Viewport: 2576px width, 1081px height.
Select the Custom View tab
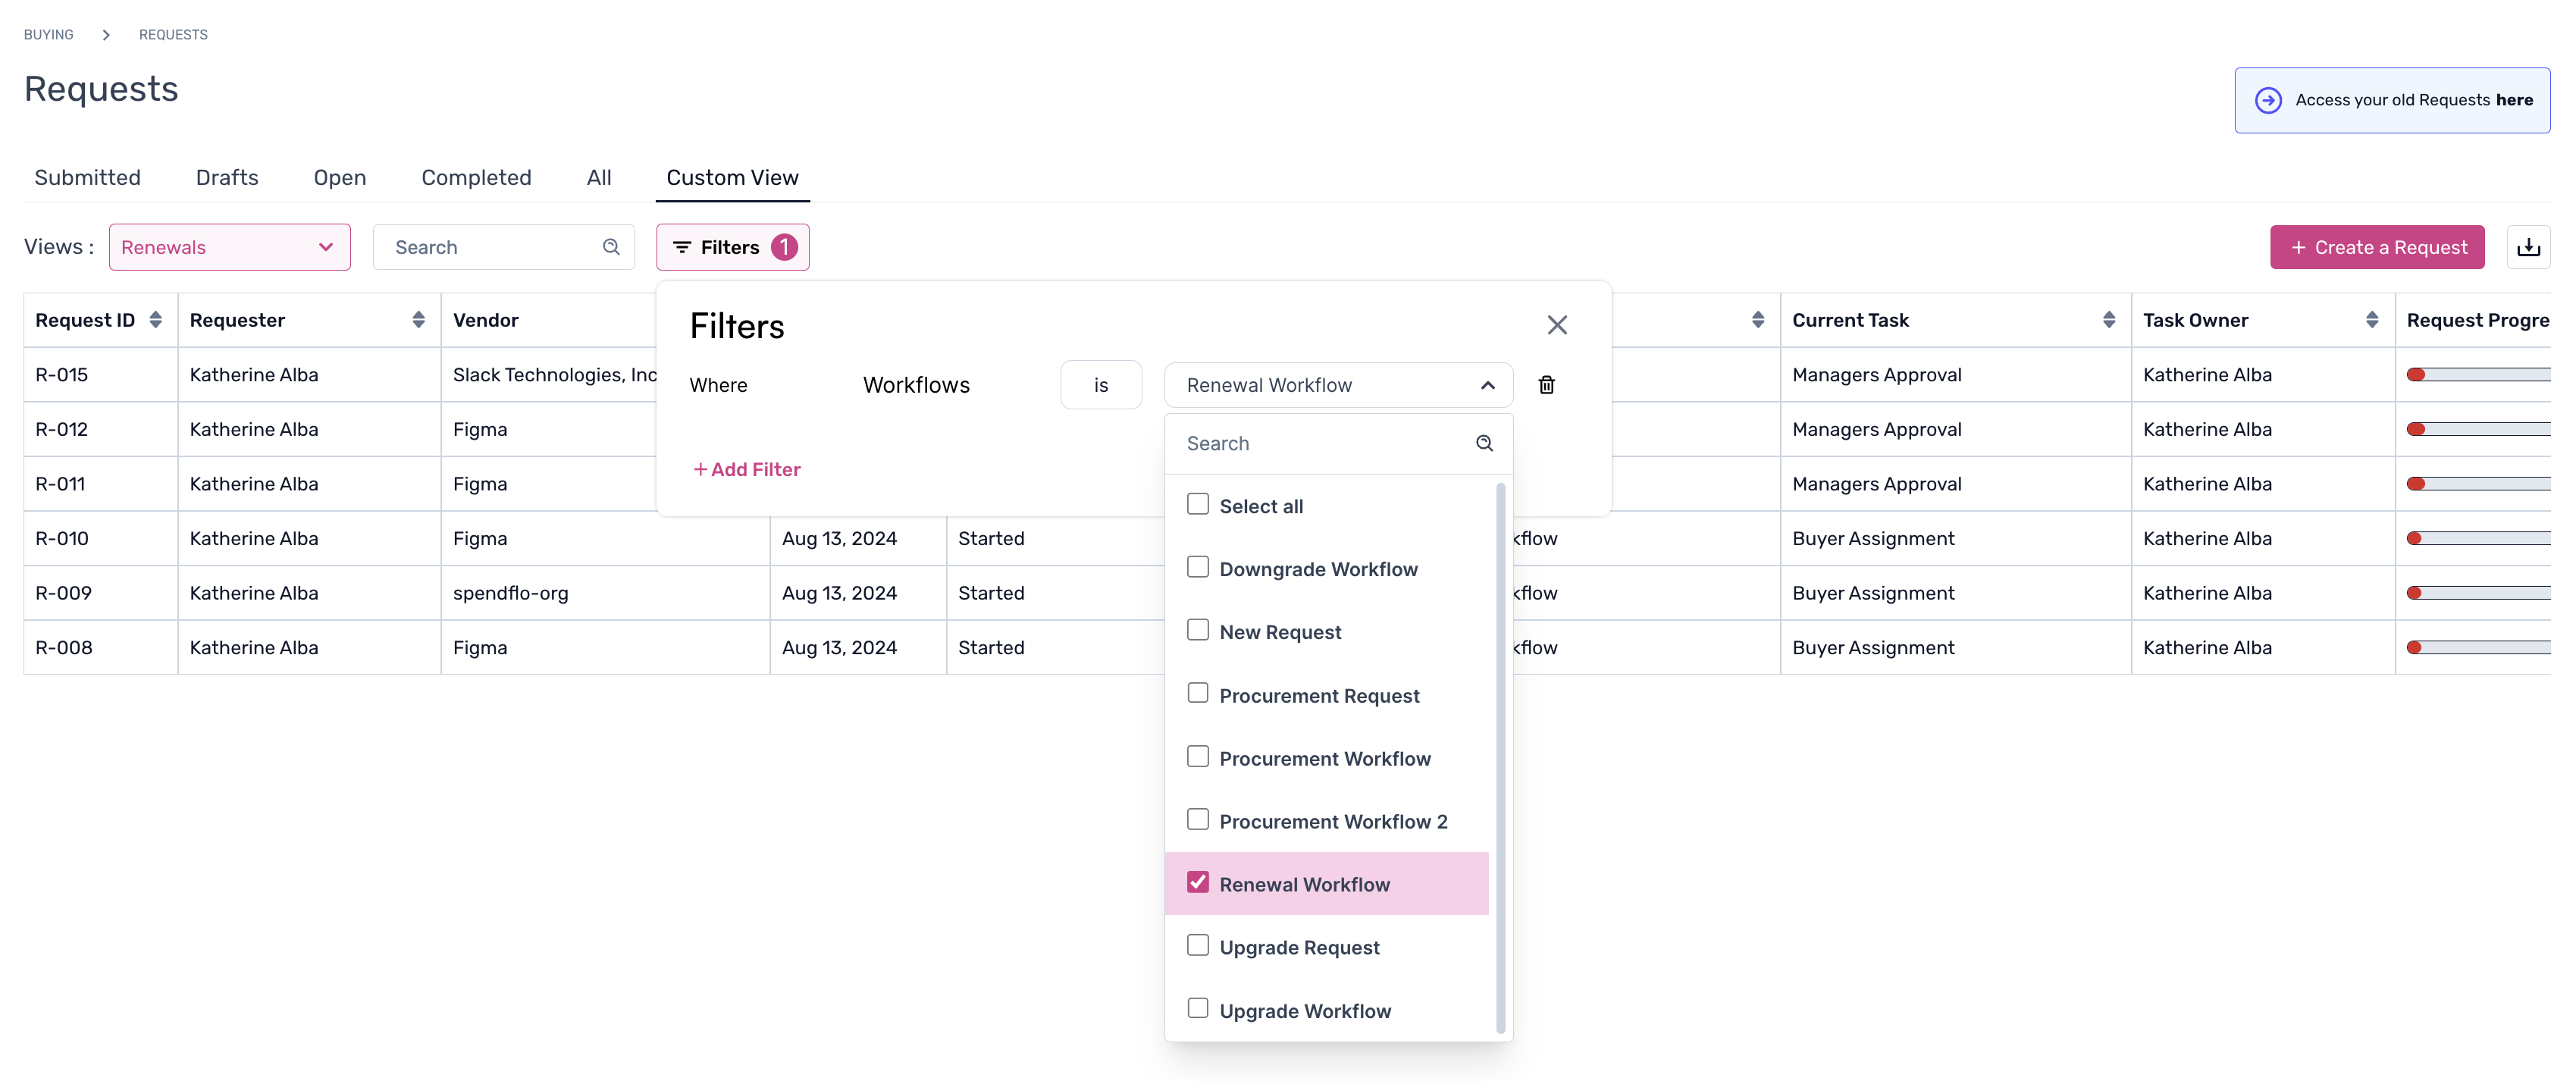click(x=732, y=178)
